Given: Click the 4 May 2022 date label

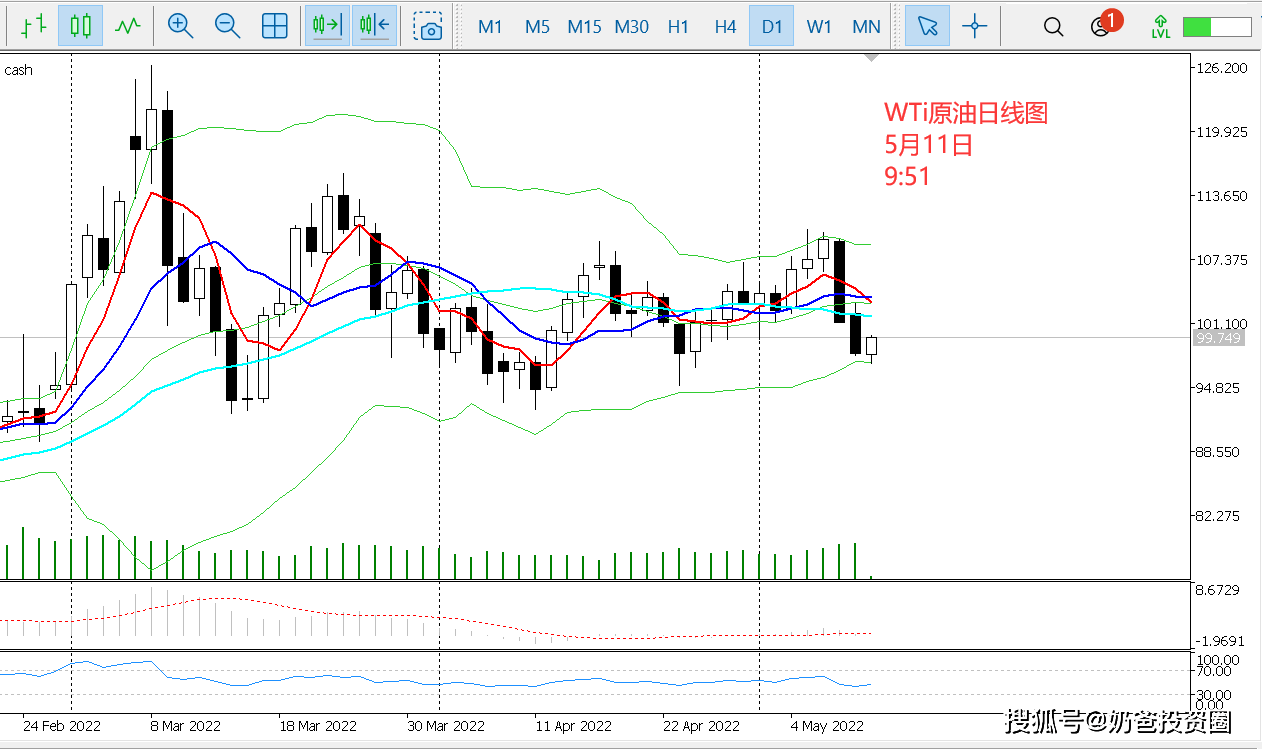Looking at the screenshot, I should point(827,726).
